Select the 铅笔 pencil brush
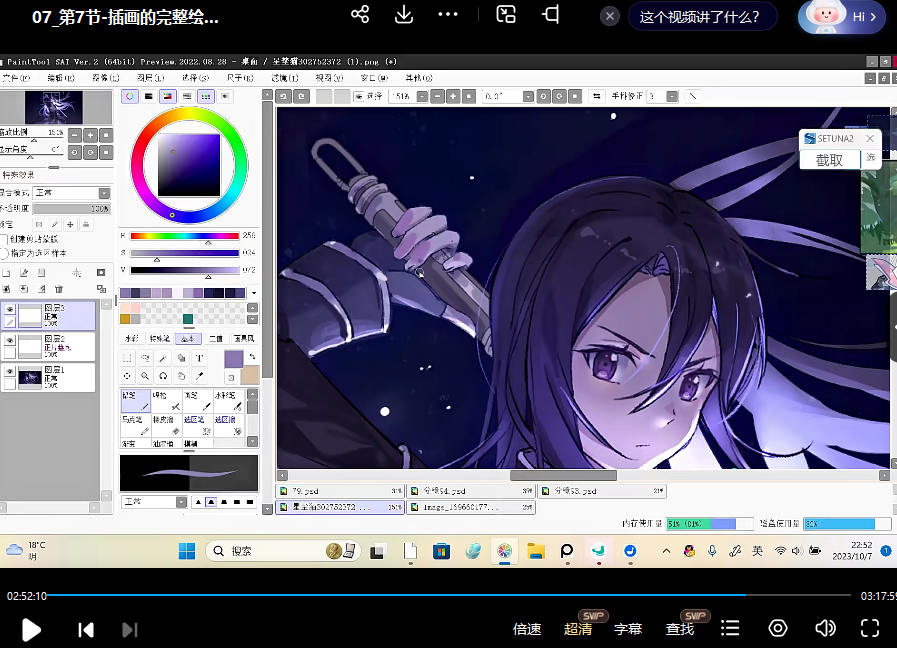 [134, 401]
